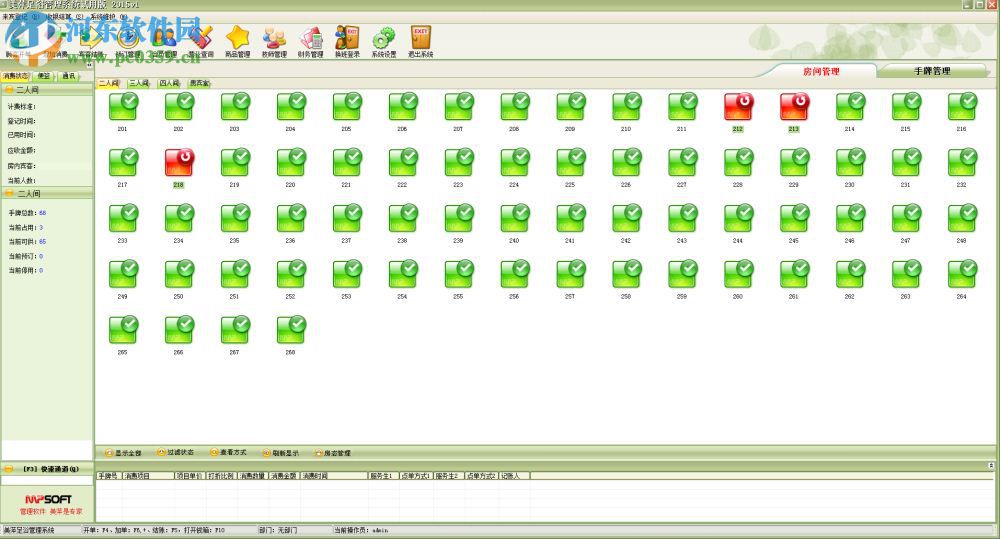
Task: Collapse the upper 二人间 info panel header
Action: click(x=47, y=90)
